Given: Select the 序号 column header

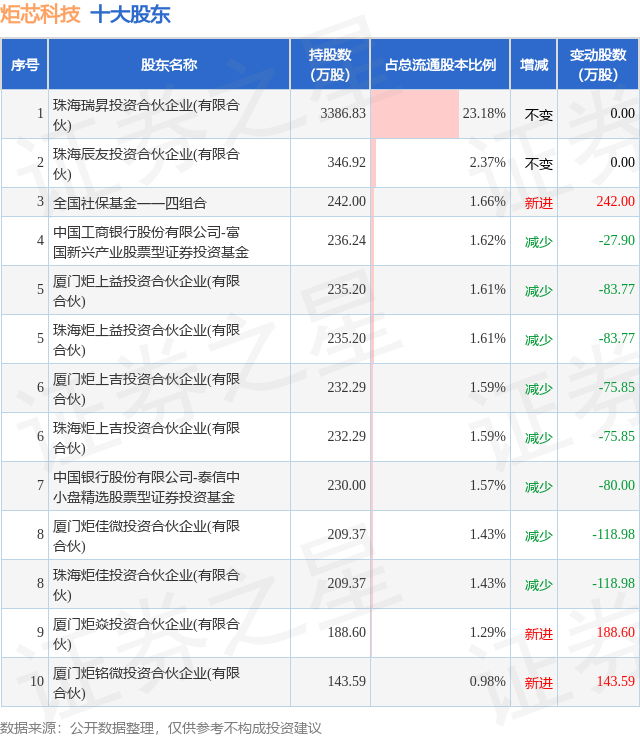Looking at the screenshot, I should [x=24, y=64].
